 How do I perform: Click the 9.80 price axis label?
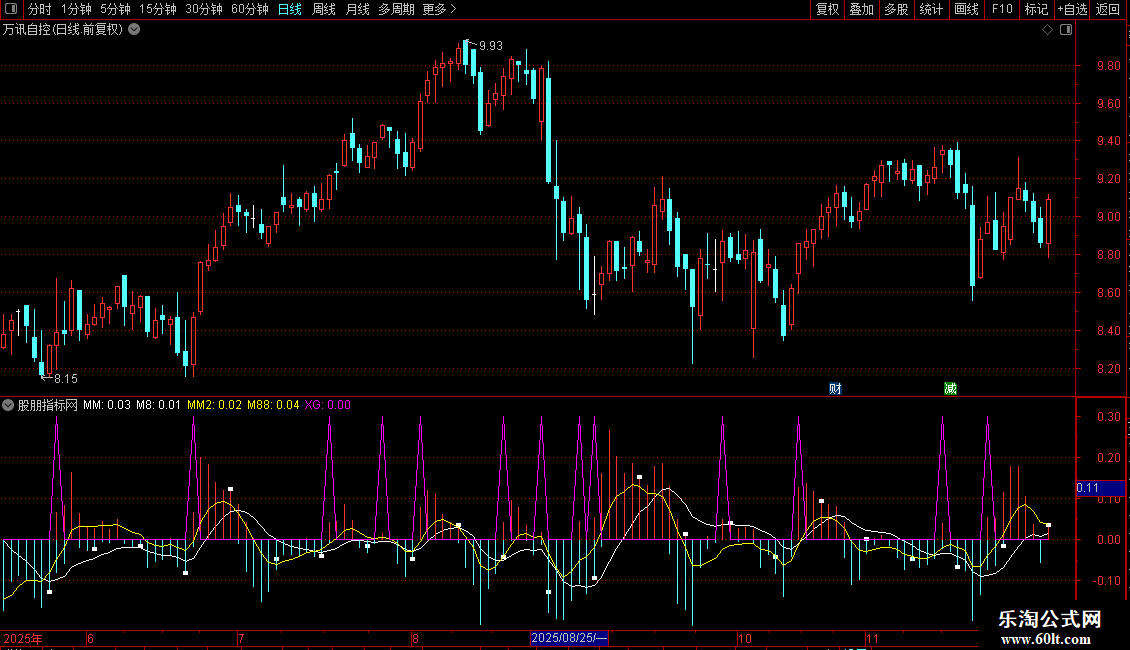click(1108, 66)
